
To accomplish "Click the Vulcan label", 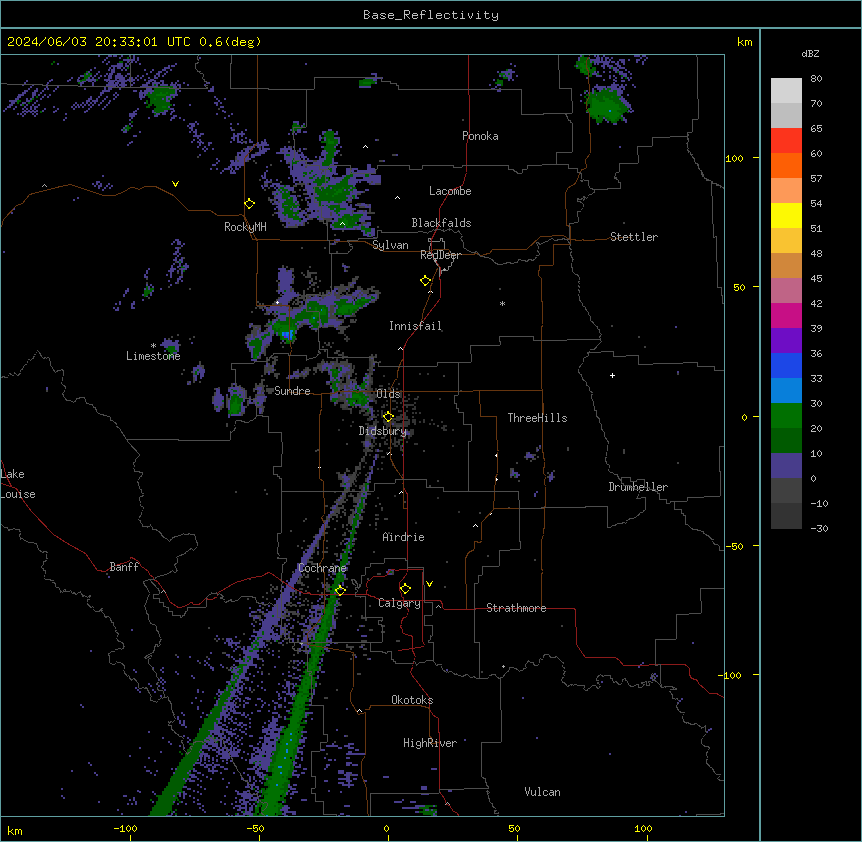I will coord(543,792).
